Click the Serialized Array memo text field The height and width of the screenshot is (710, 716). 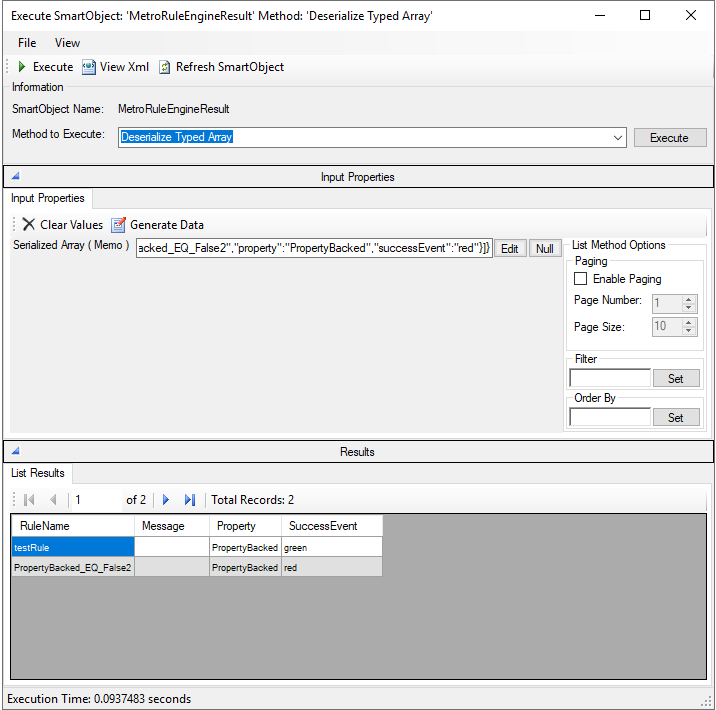coord(314,248)
